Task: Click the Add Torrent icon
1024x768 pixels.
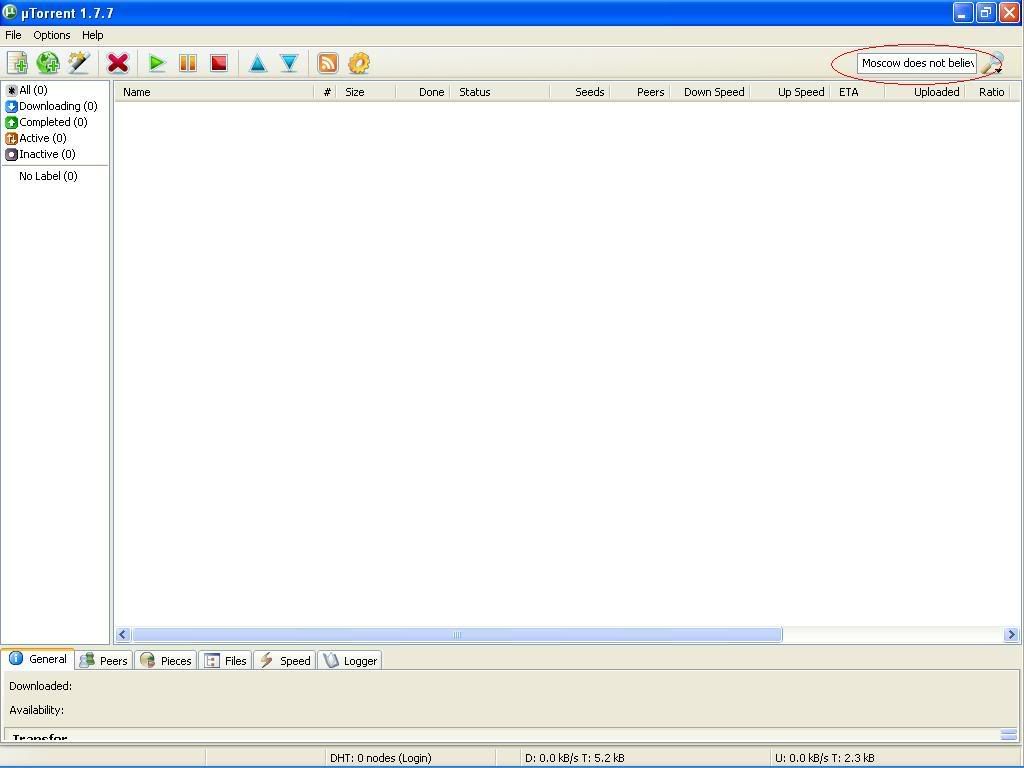Action: 17,63
